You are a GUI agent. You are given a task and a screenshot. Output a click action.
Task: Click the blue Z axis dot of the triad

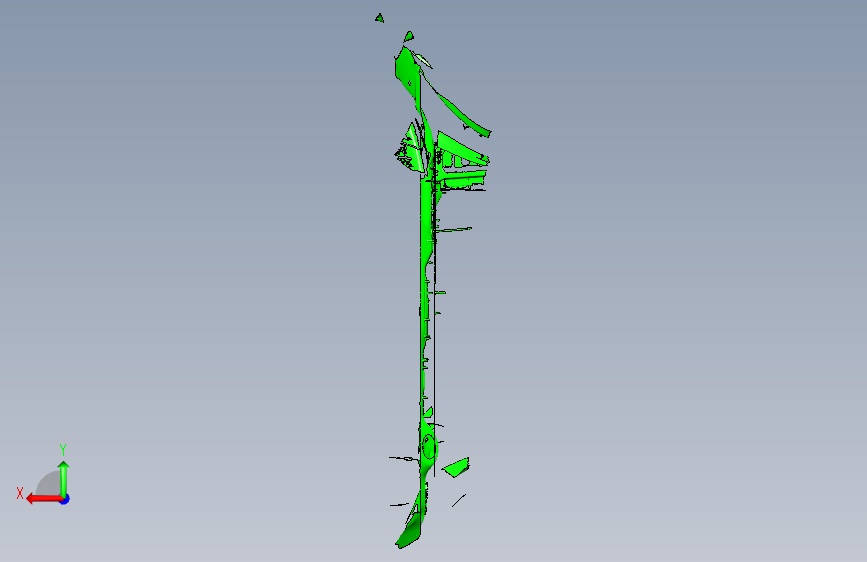65,499
